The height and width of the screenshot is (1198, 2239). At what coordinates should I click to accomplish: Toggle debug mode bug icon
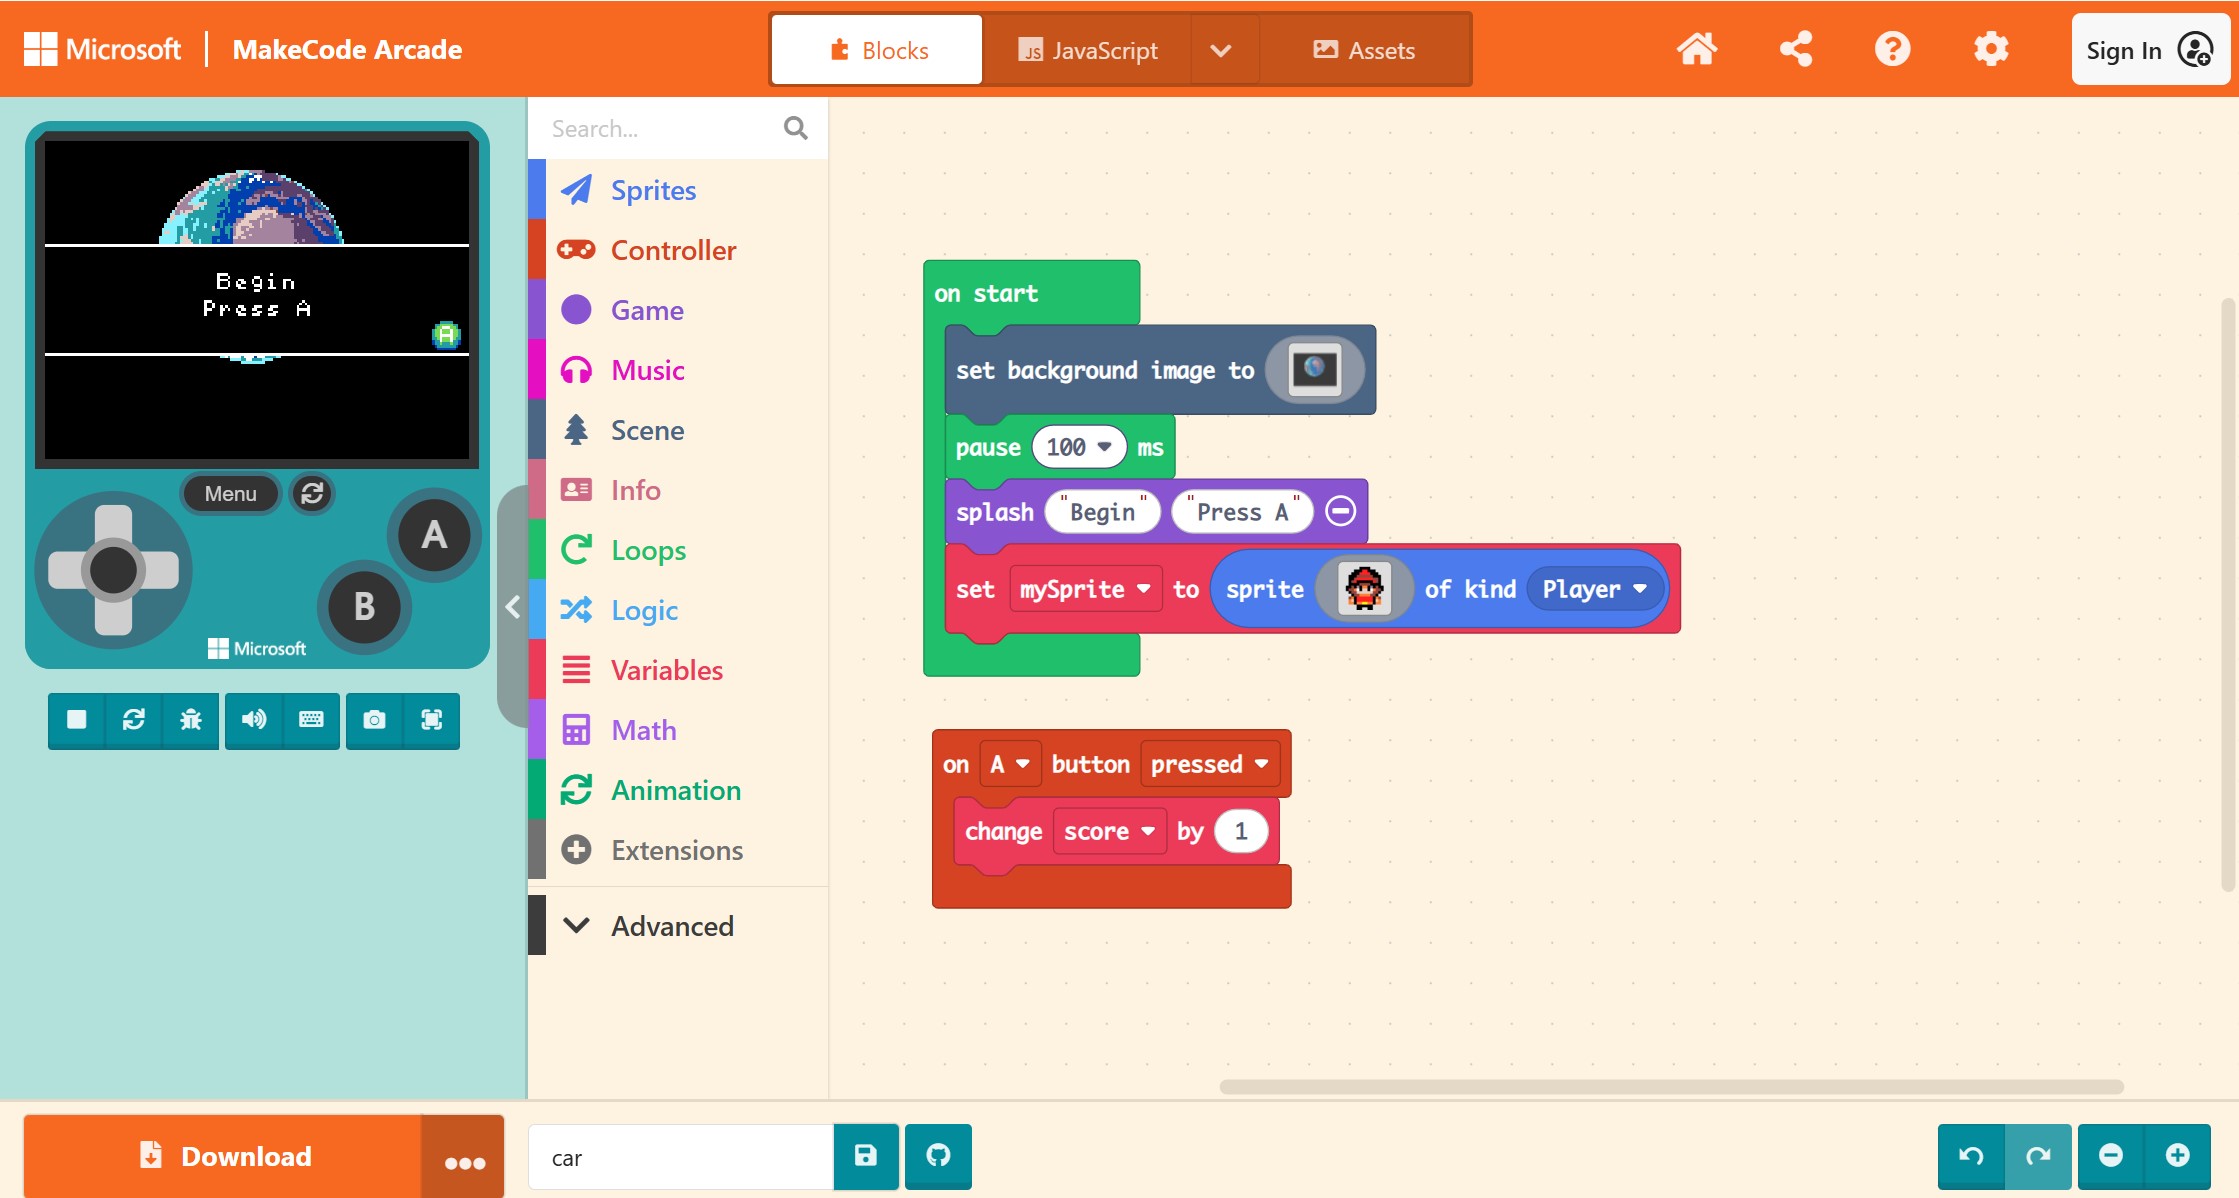click(x=191, y=720)
